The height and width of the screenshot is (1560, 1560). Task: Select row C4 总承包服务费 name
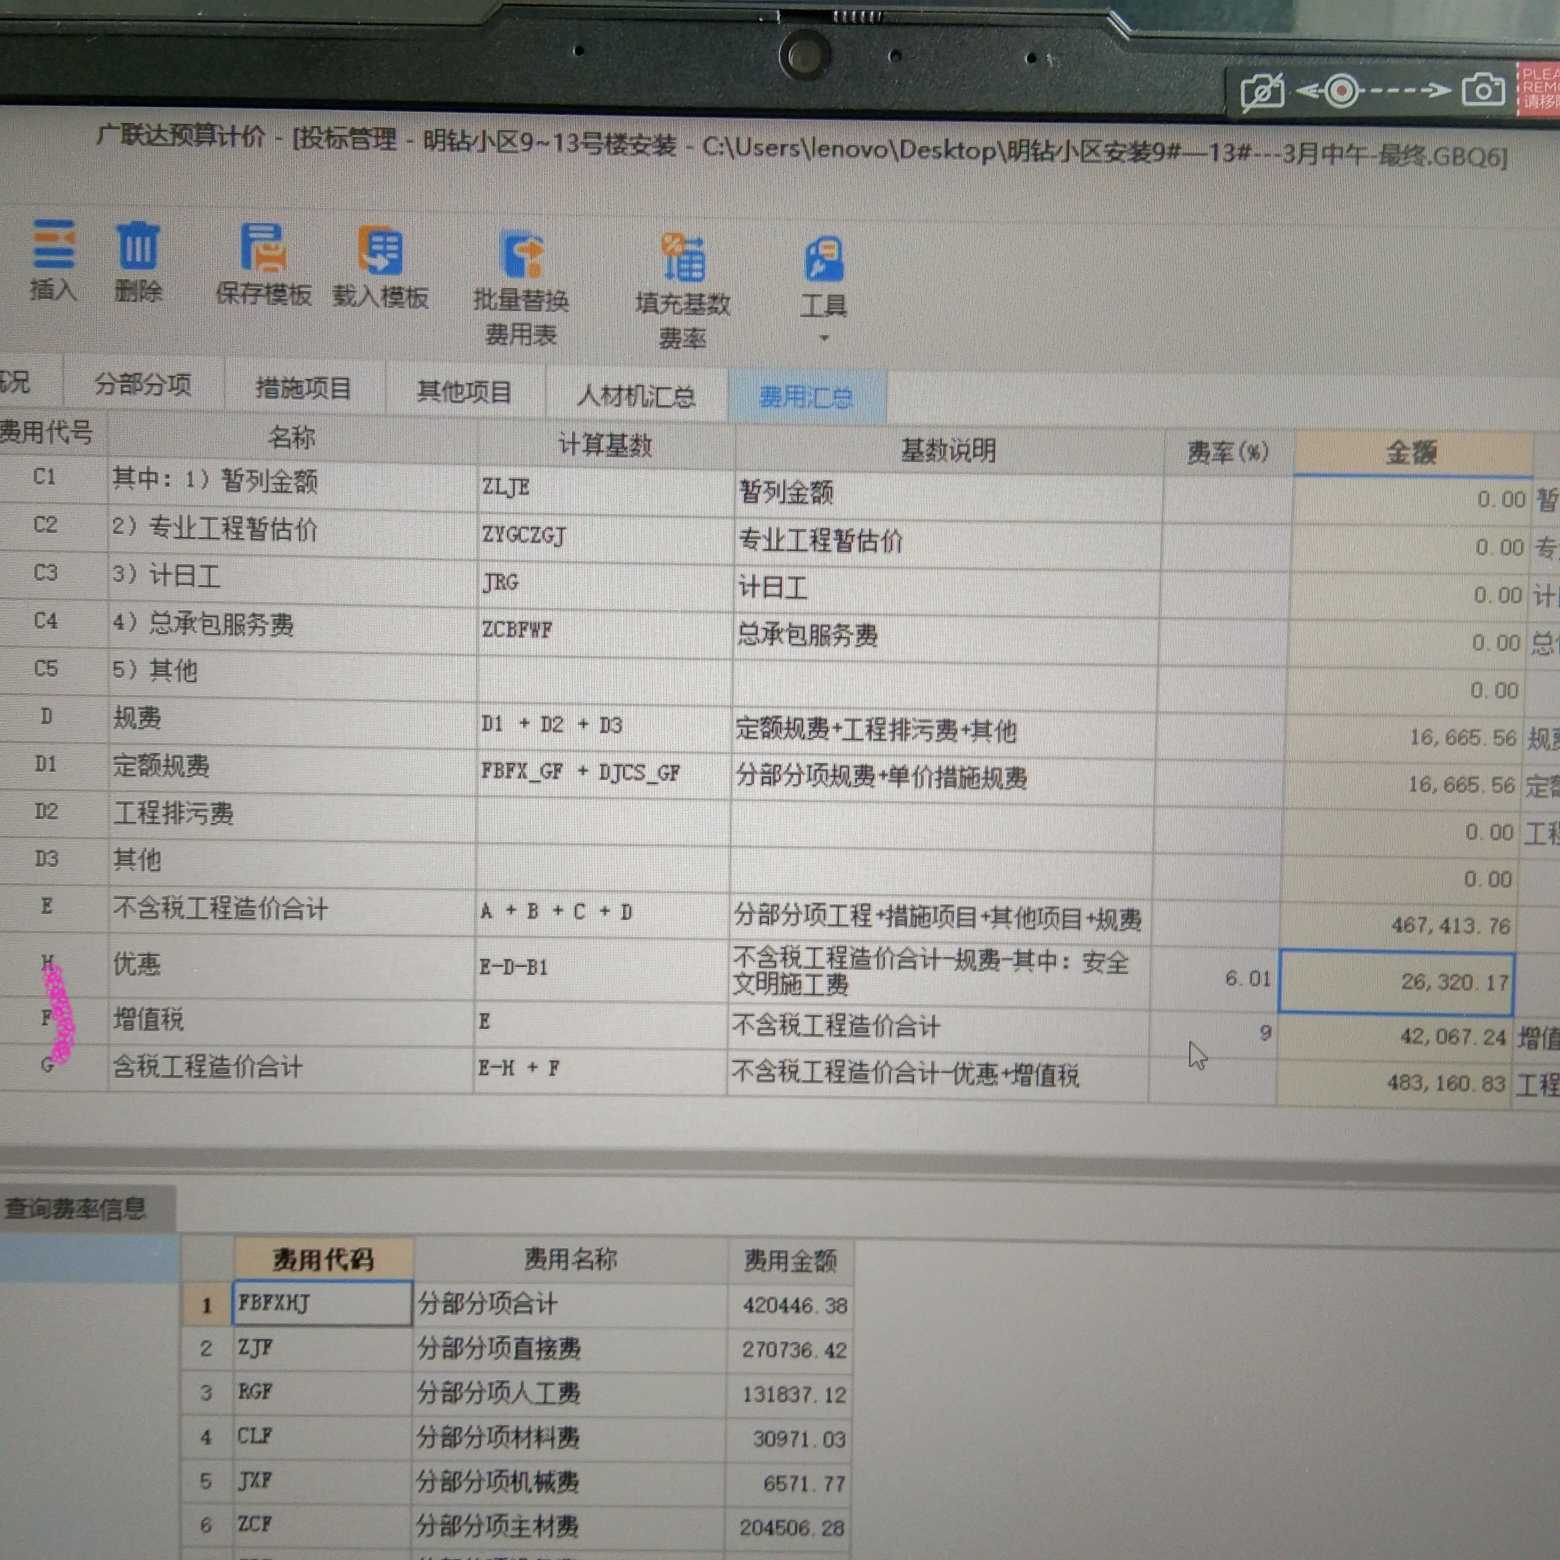(290, 625)
